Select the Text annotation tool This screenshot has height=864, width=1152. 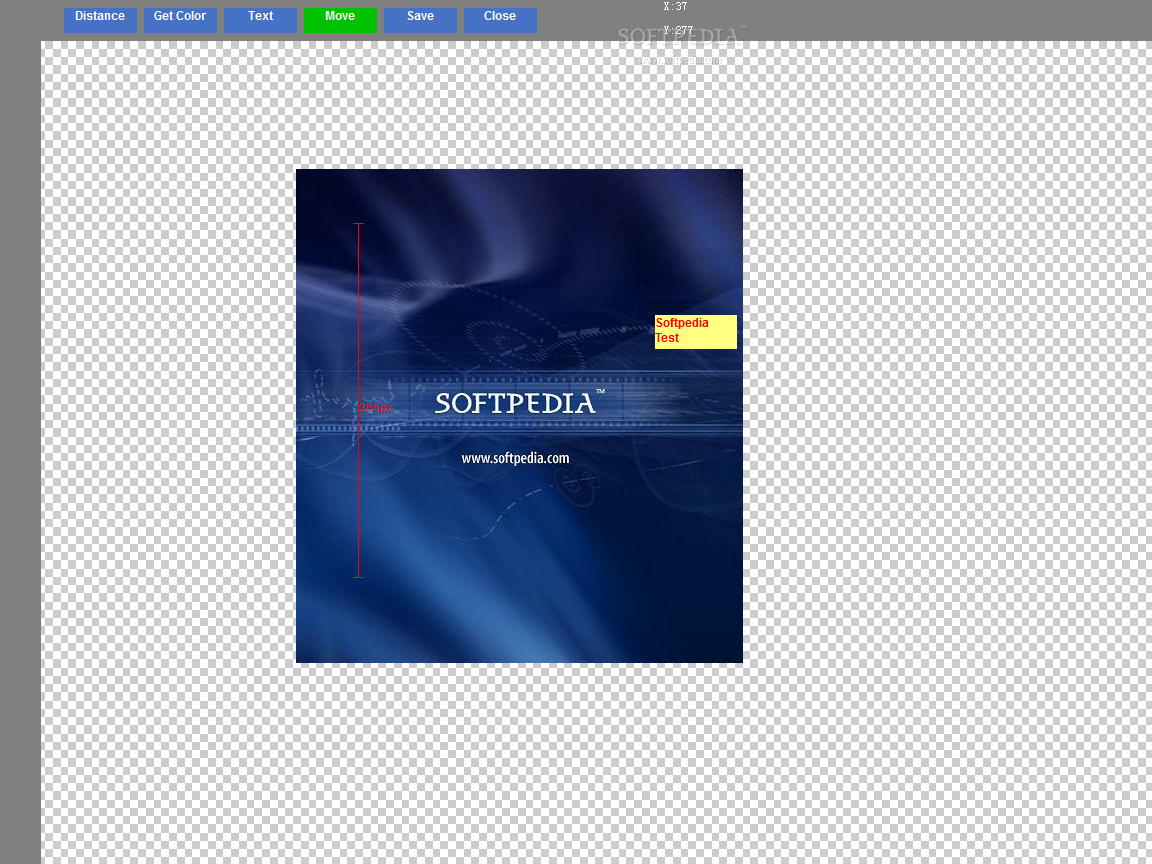tap(260, 20)
